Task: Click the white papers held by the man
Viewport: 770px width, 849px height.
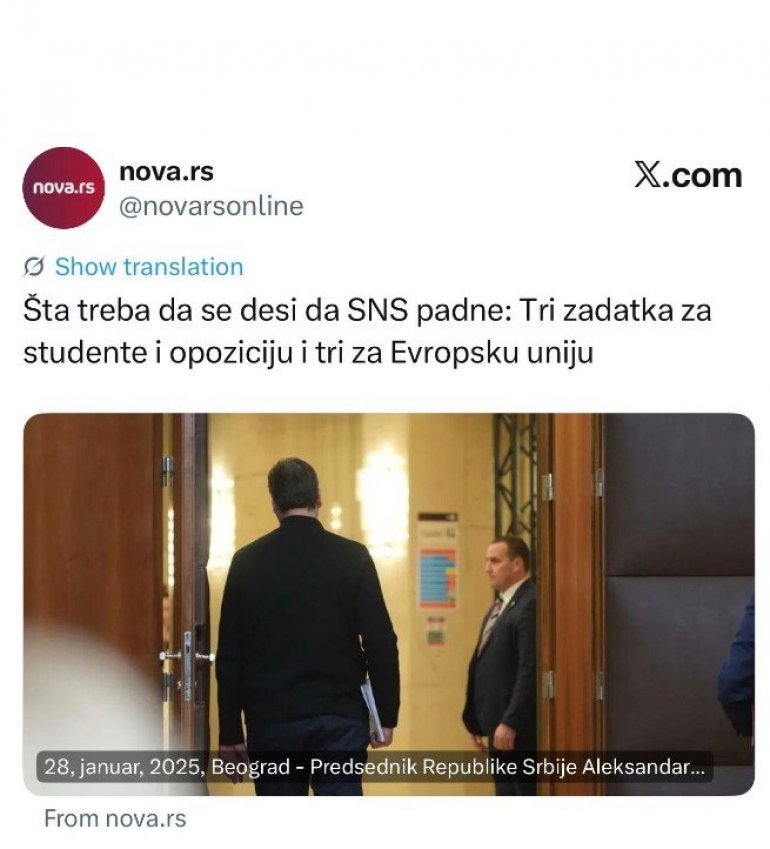Action: pyautogui.click(x=373, y=710)
